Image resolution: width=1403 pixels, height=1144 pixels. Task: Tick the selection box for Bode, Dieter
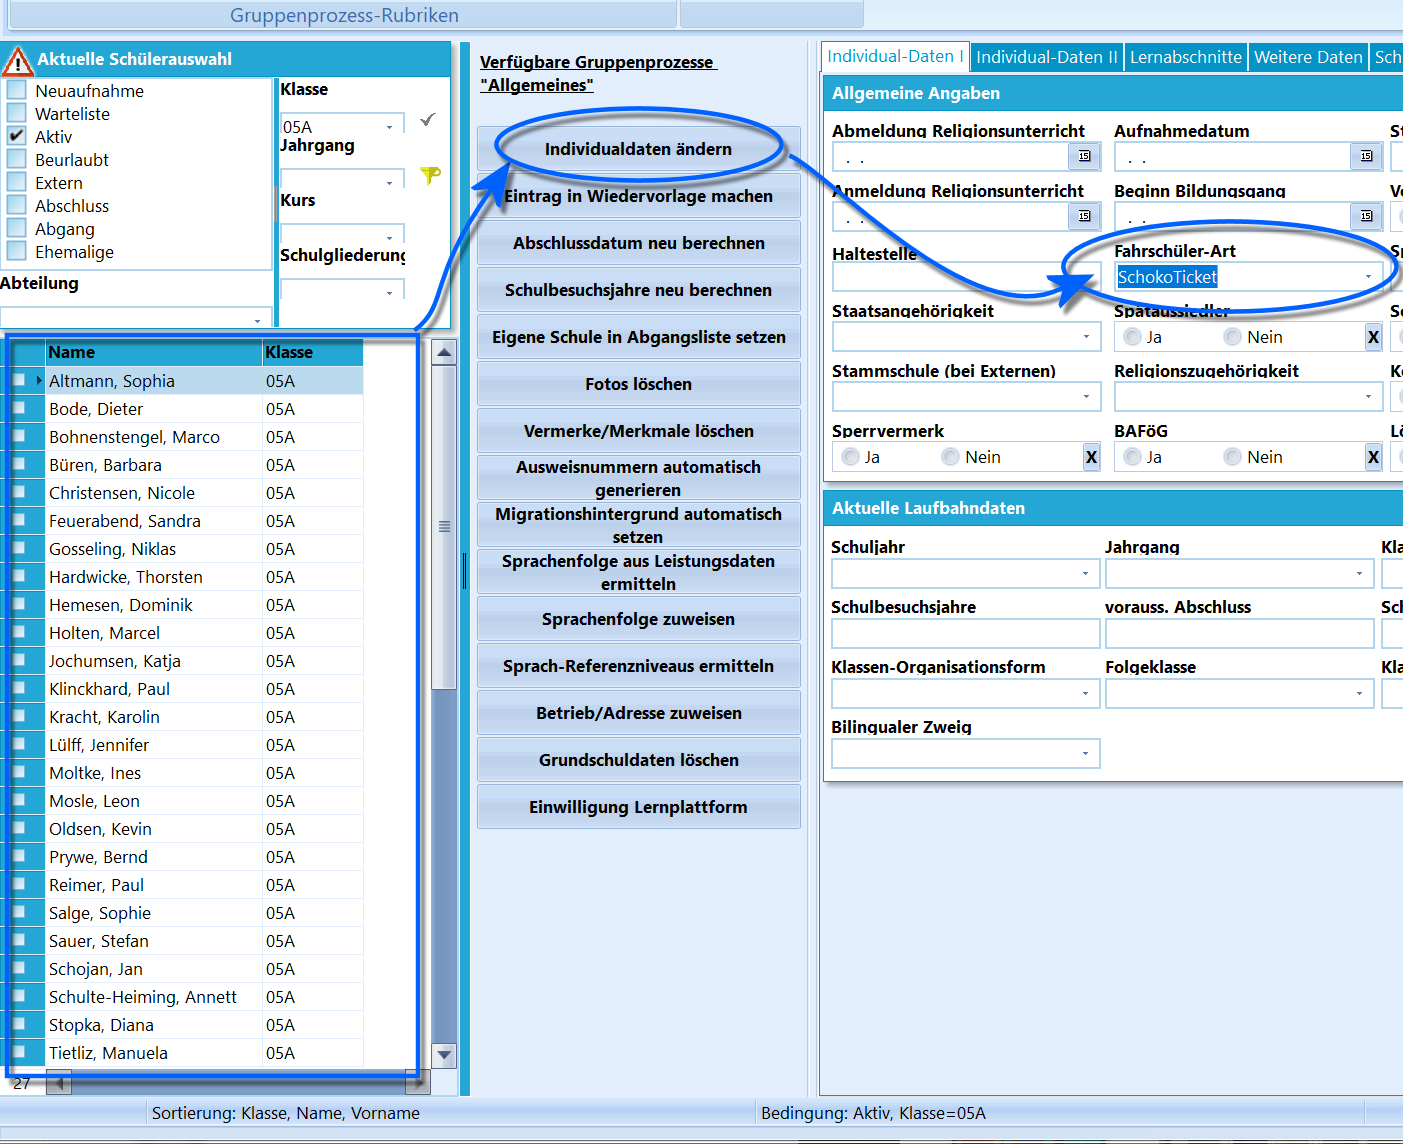tap(19, 408)
